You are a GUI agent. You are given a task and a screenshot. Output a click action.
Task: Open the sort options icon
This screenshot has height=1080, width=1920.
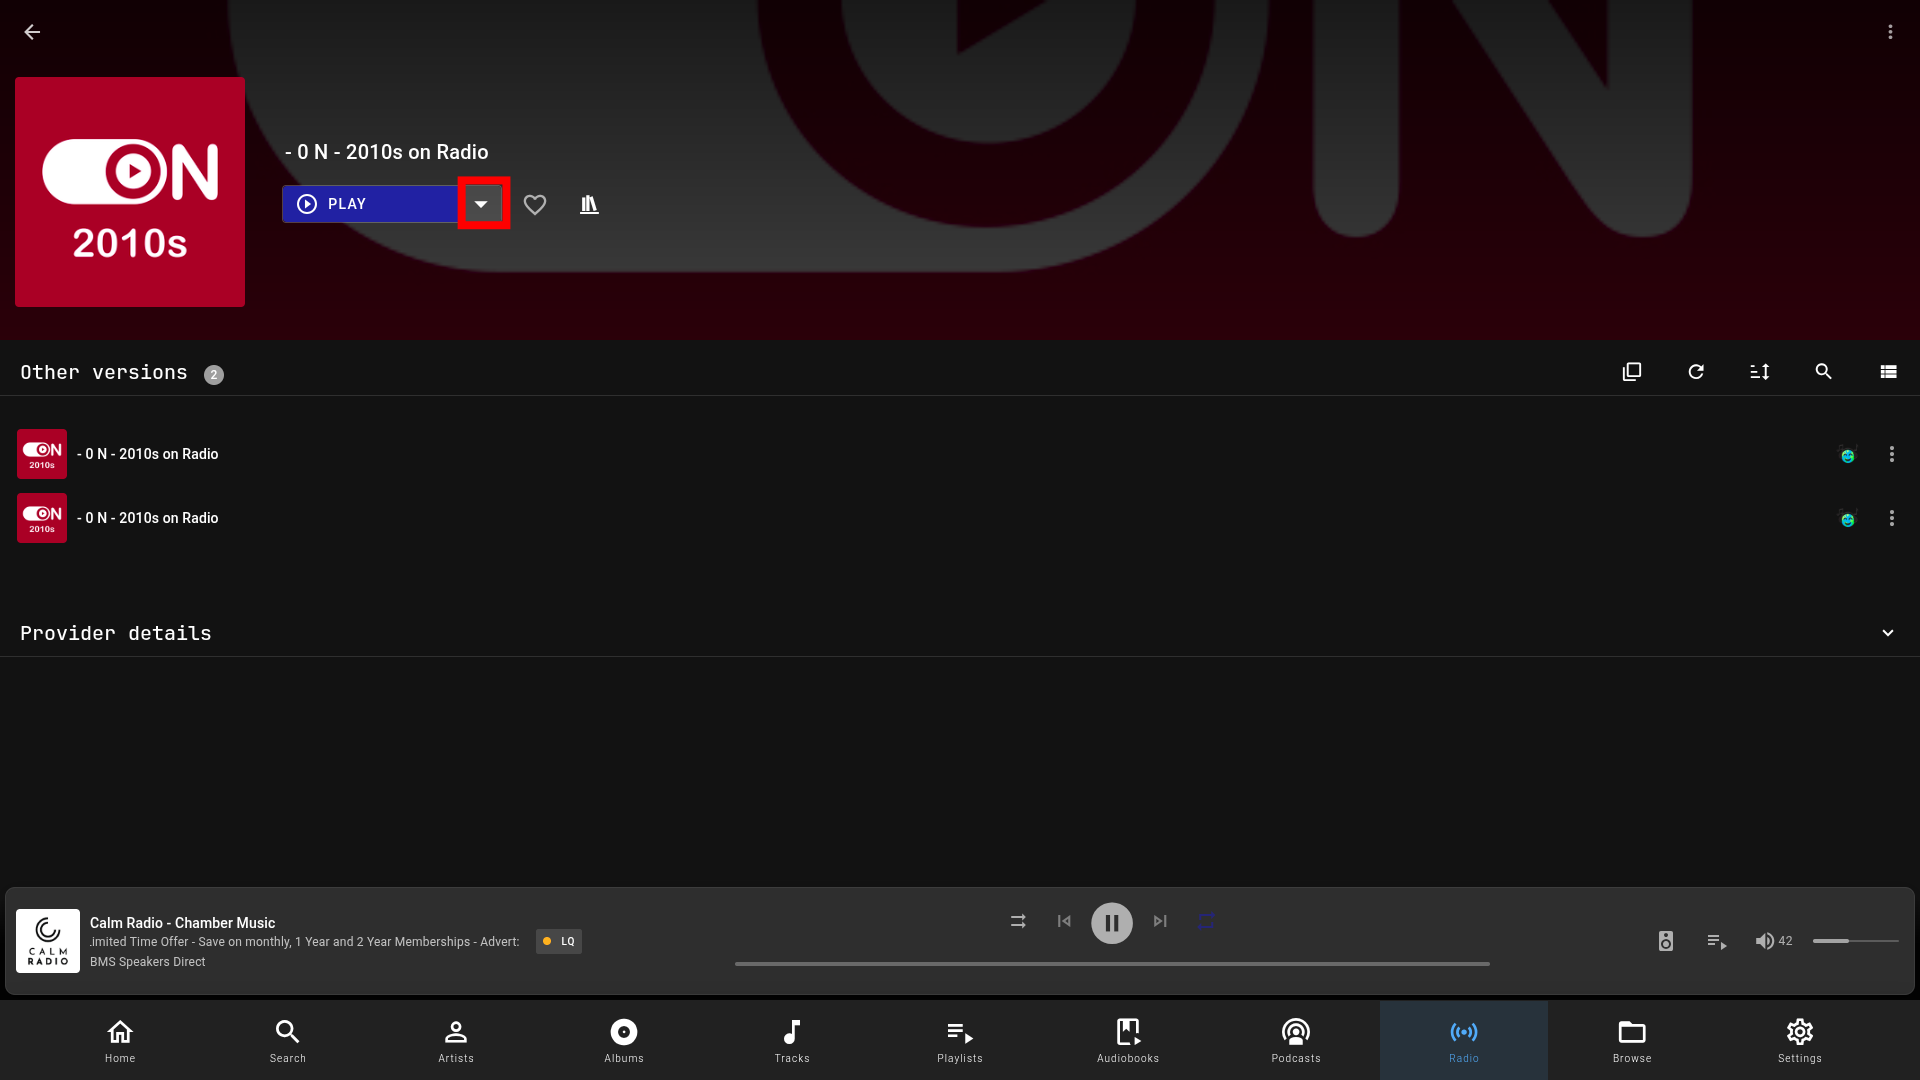point(1760,372)
